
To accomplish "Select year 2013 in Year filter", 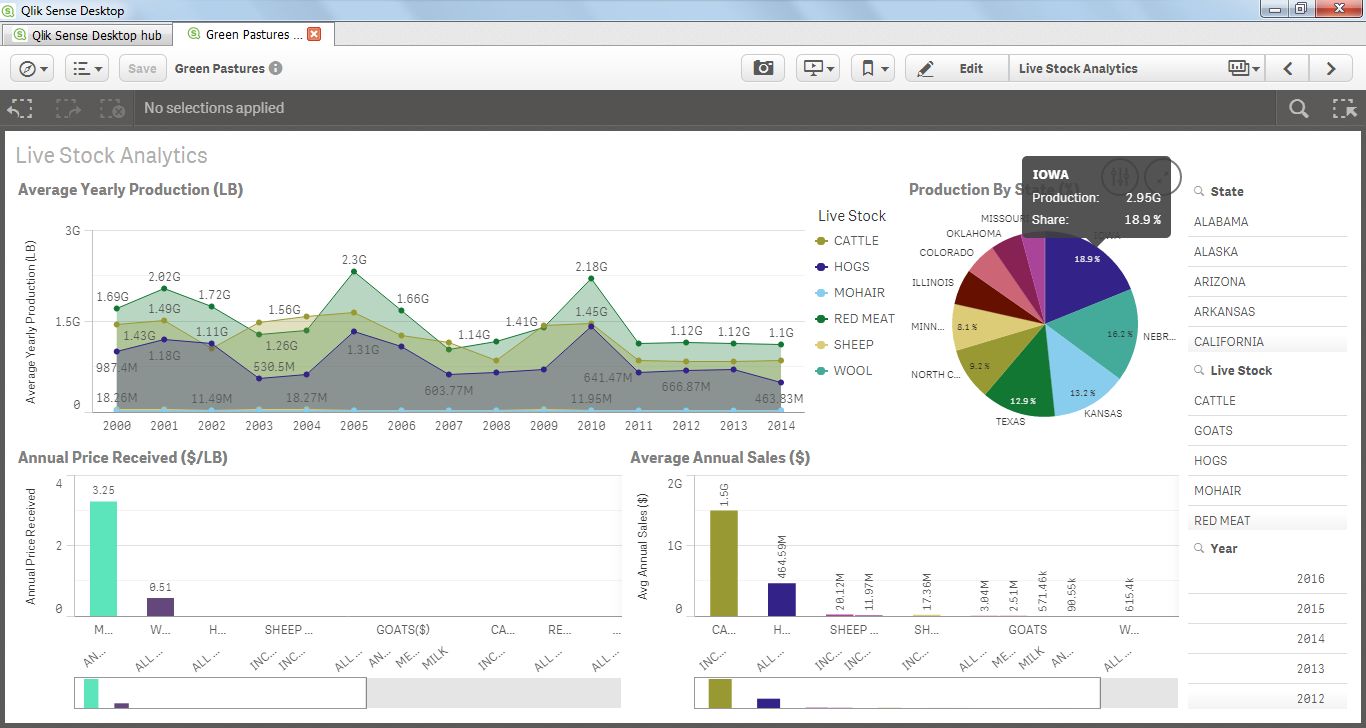I will click(1267, 668).
